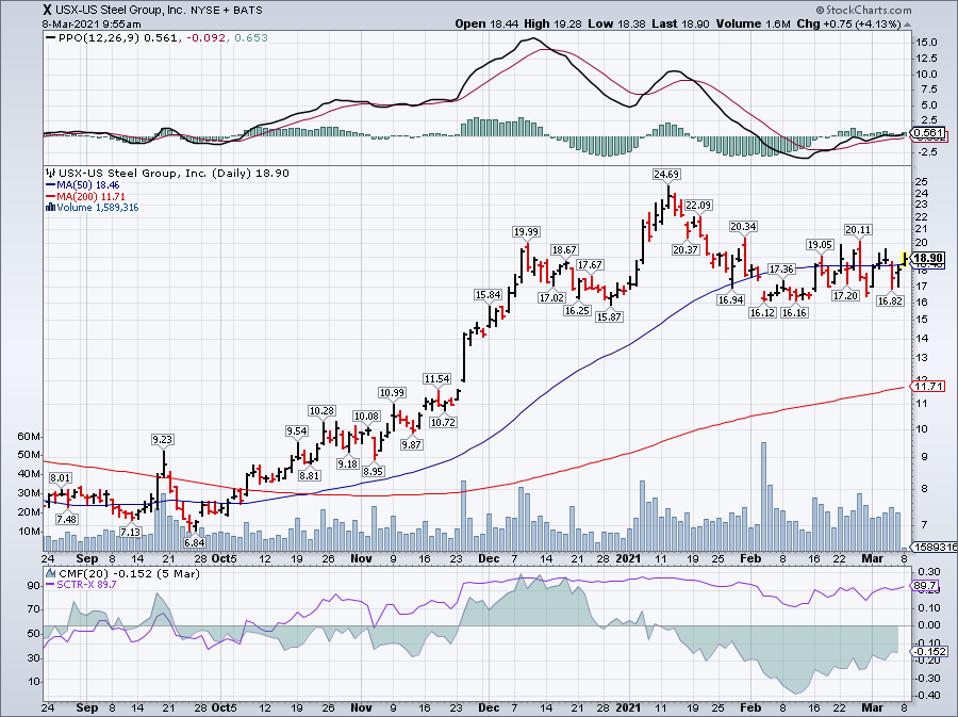The image size is (958, 717).
Task: Click the -0.152 CMF value tag
Action: [929, 652]
